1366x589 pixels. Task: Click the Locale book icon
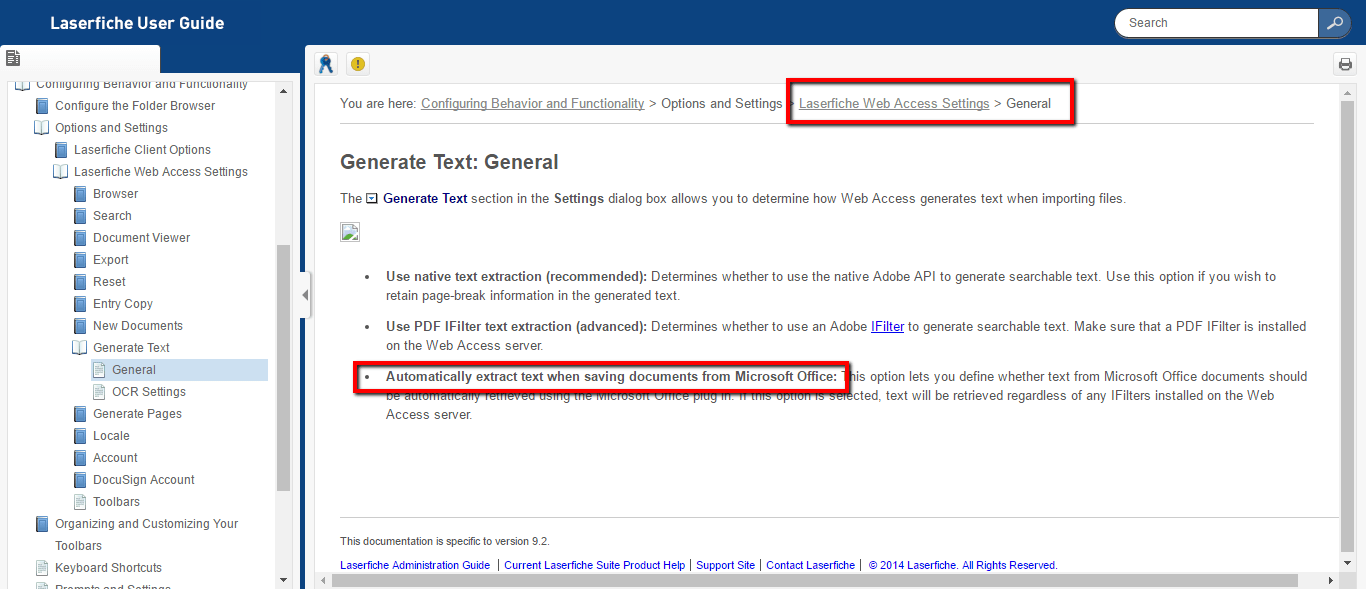click(80, 436)
